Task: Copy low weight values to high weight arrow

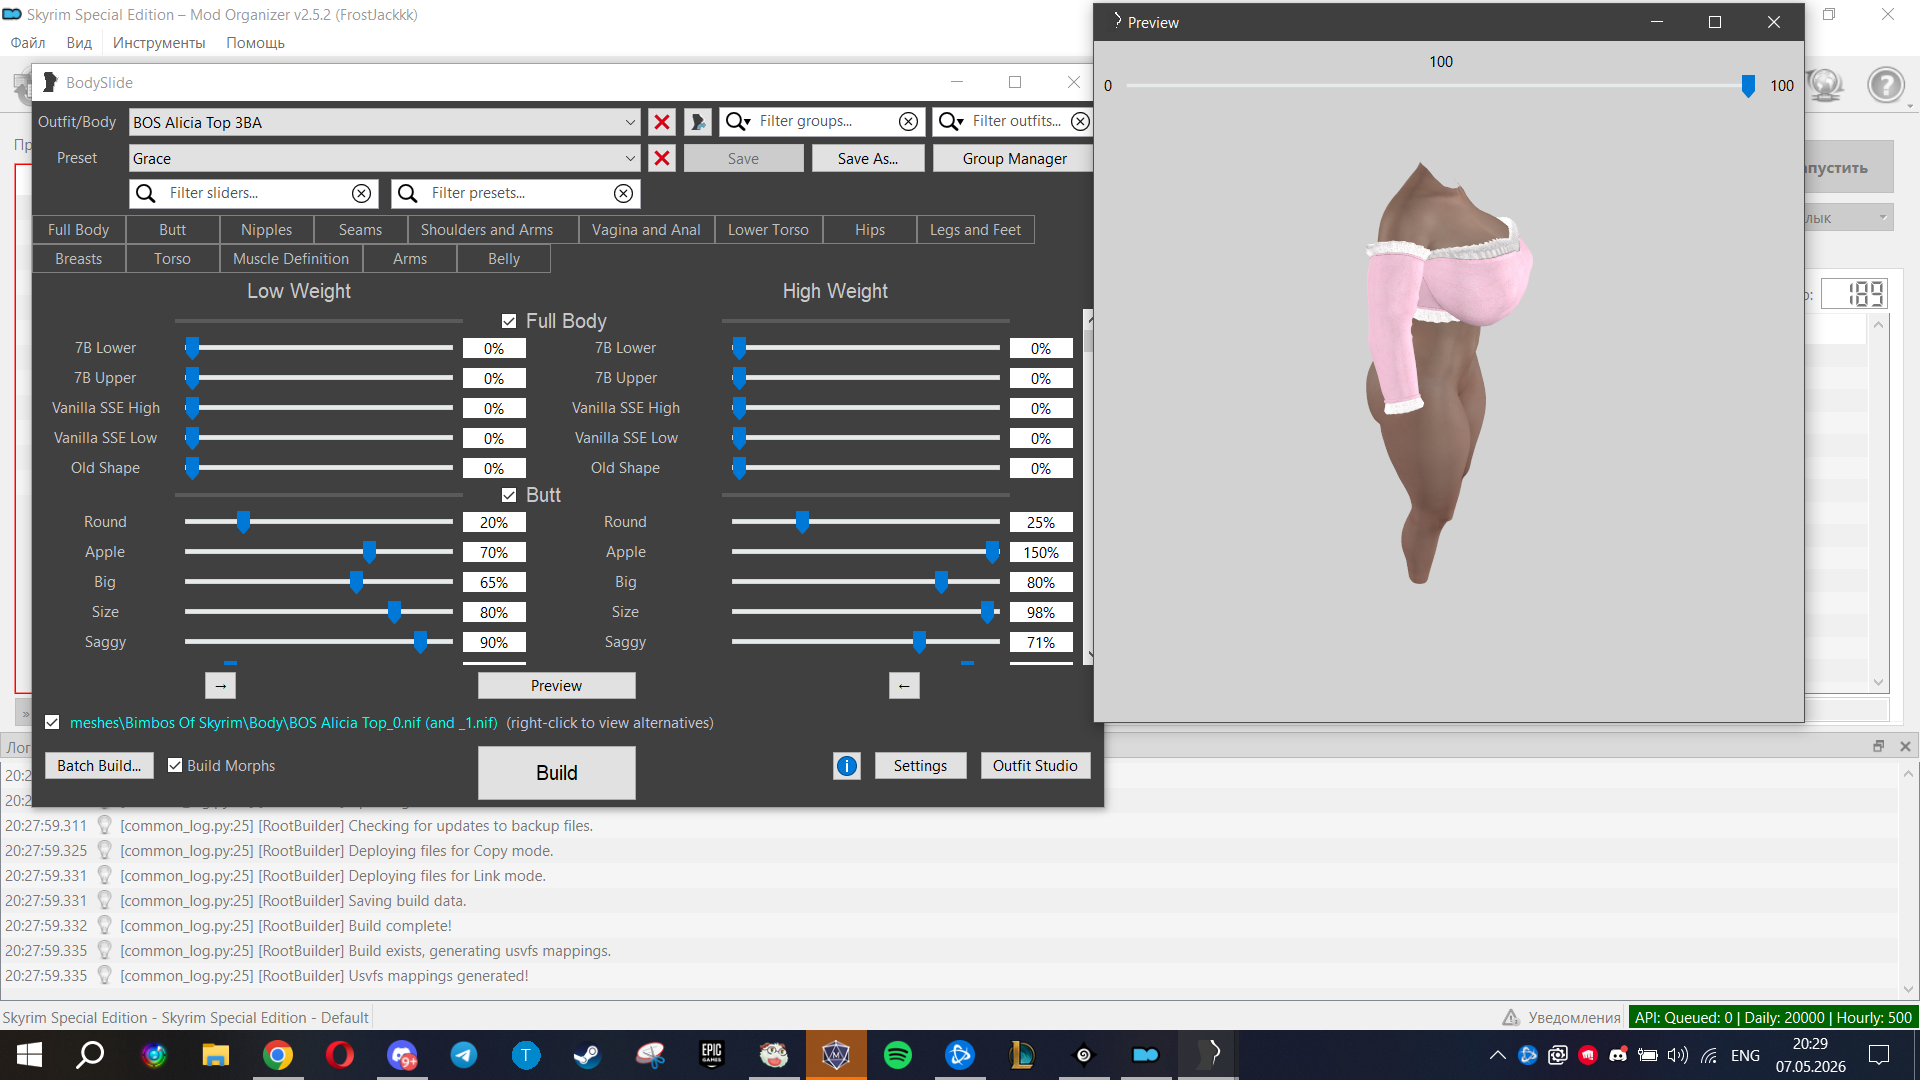Action: [x=221, y=686]
